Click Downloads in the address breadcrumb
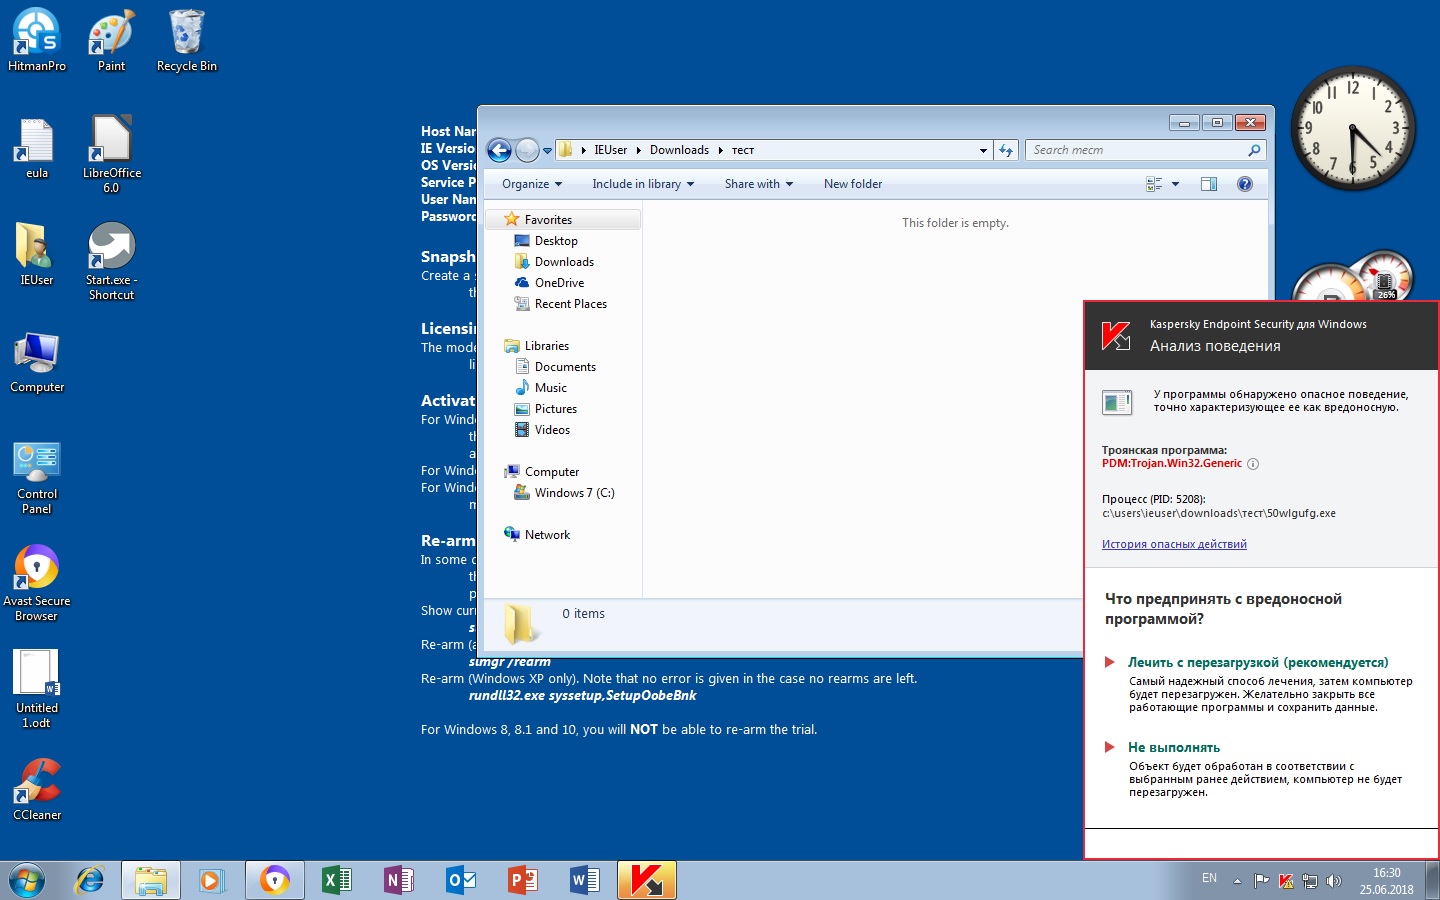The width and height of the screenshot is (1440, 900). click(679, 150)
